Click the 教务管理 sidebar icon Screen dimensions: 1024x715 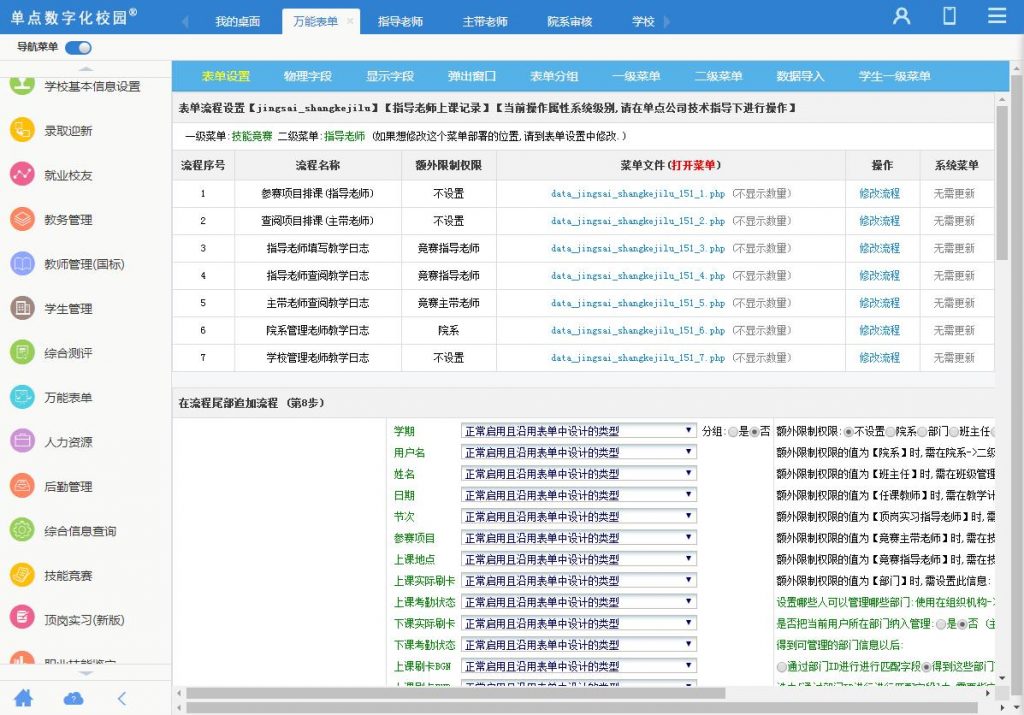point(22,219)
